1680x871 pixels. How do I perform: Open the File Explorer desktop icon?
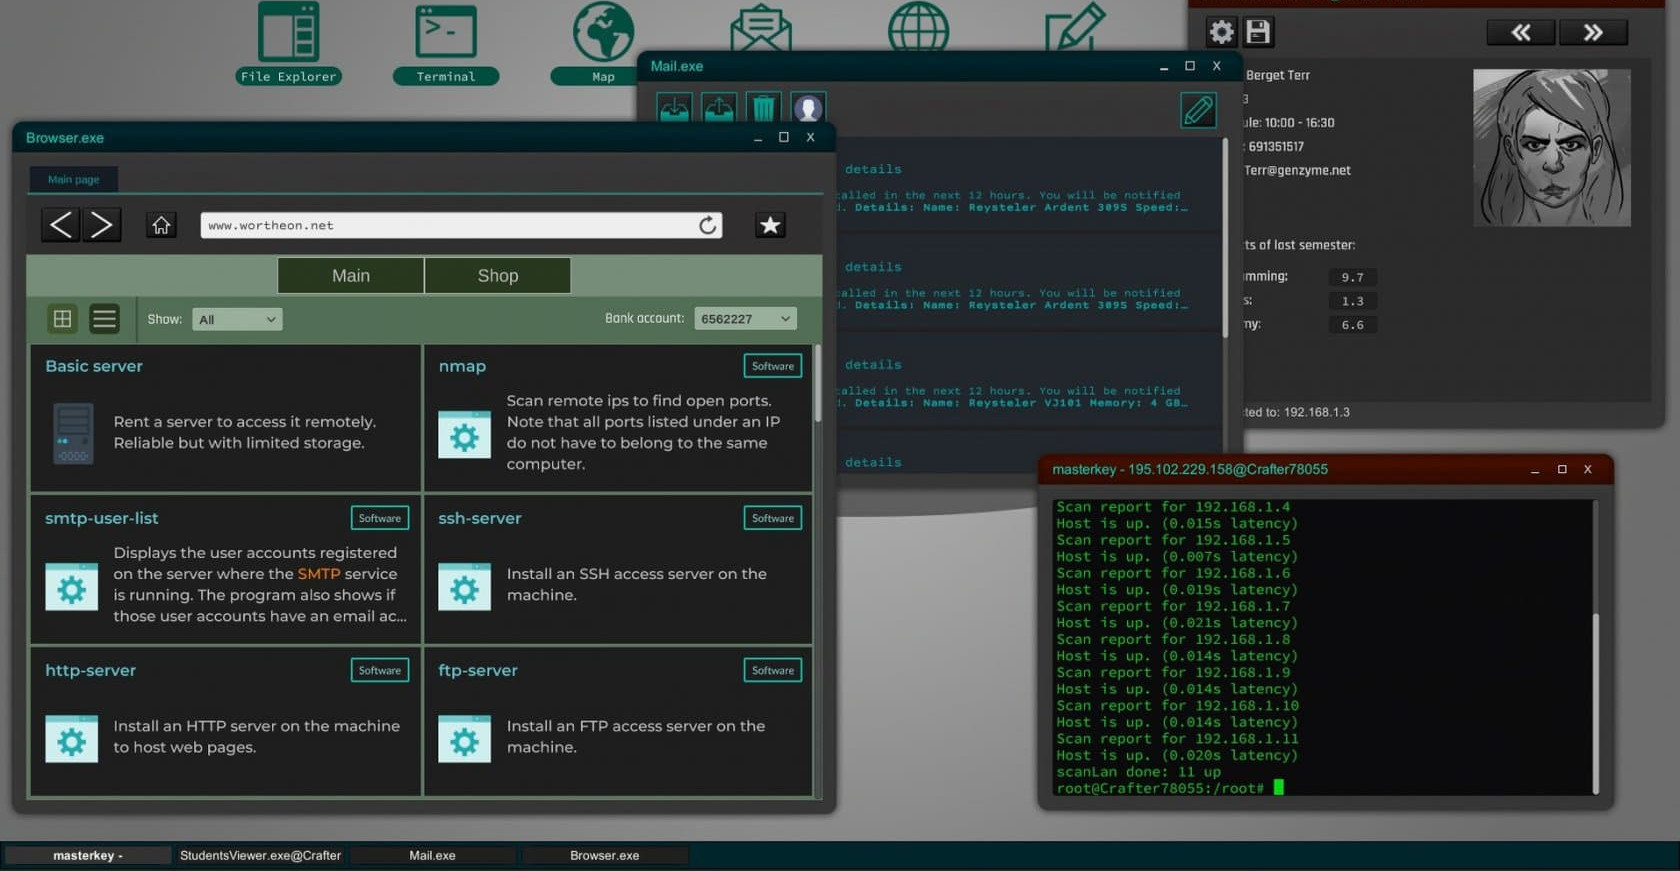pos(288,42)
